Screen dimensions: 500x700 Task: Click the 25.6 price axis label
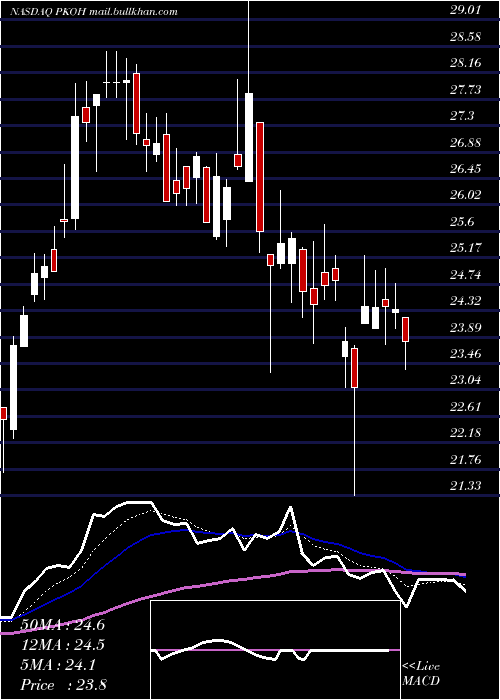point(462,222)
